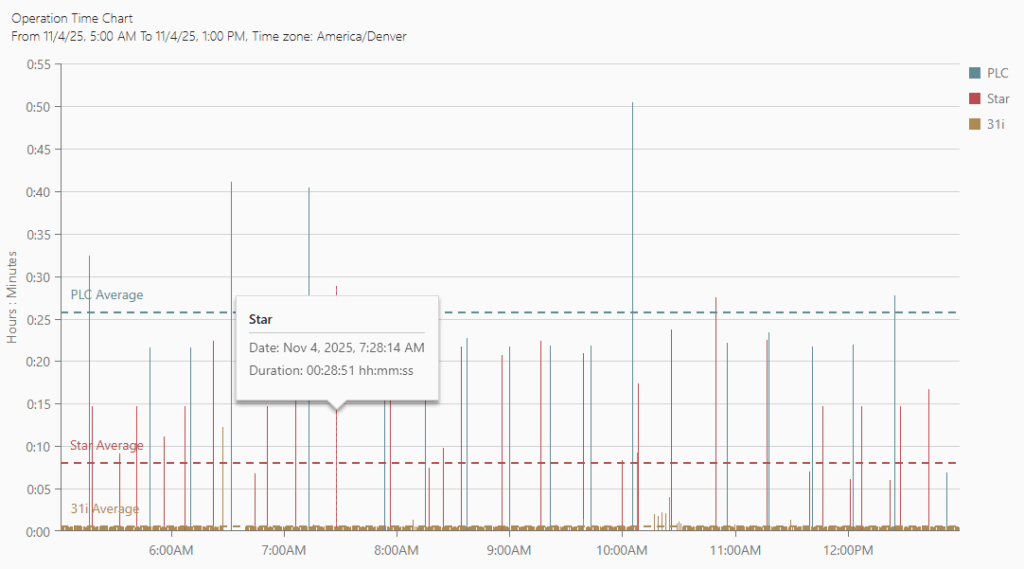
Task: Click the PLC legend color swatch
Action: [x=974, y=73]
